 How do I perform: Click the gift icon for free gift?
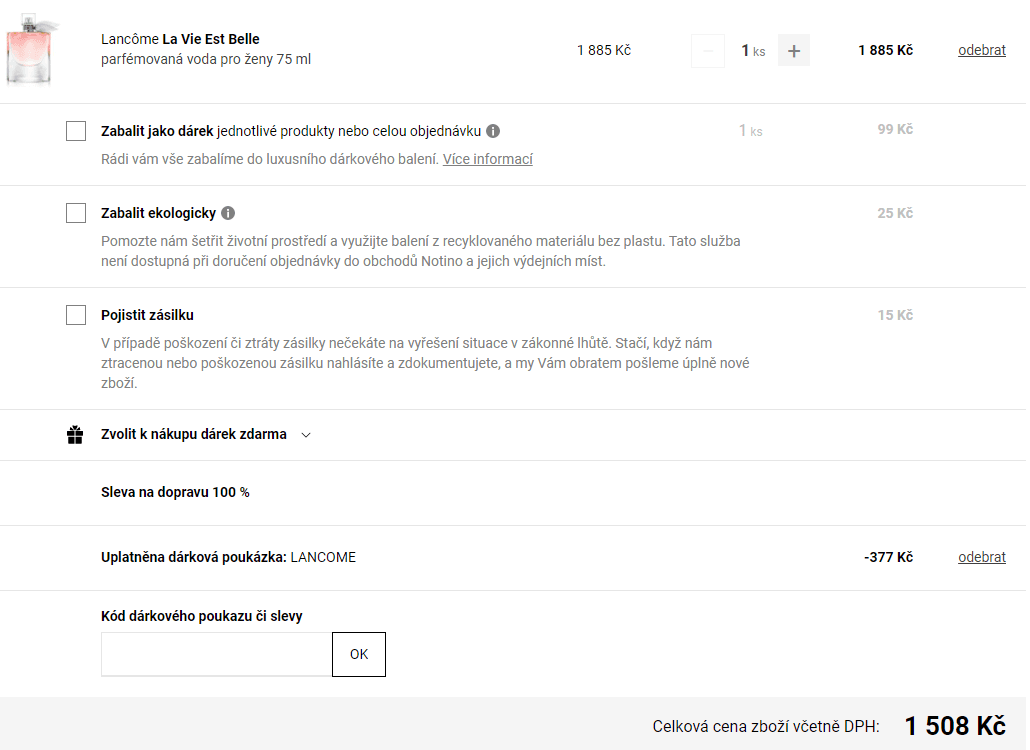tap(75, 435)
